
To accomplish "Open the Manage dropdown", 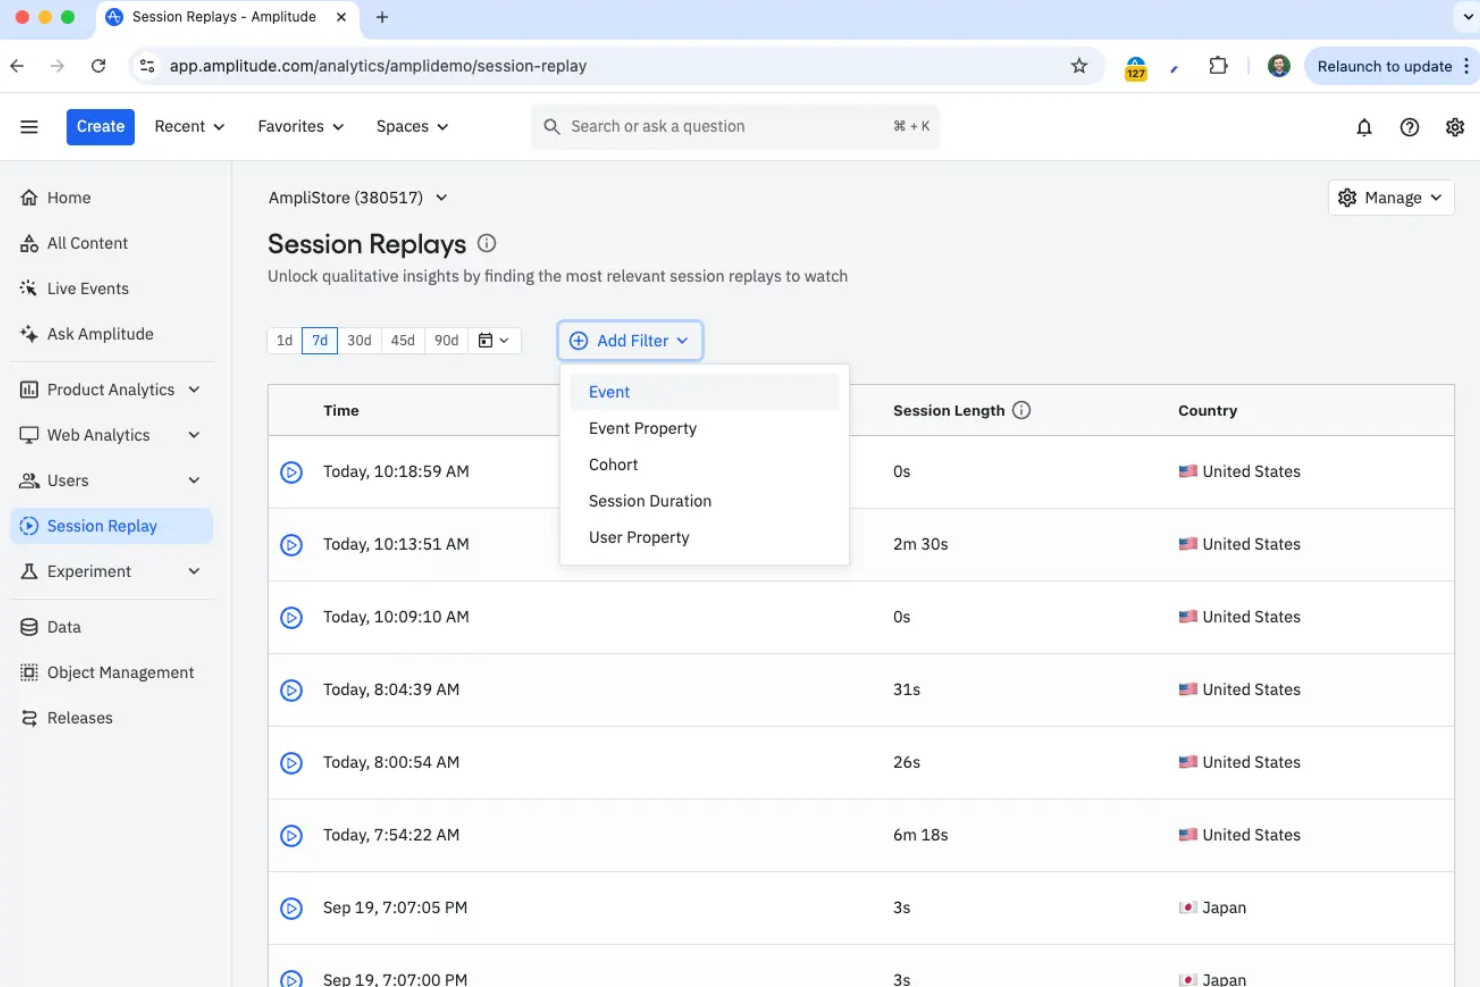I will [1391, 198].
